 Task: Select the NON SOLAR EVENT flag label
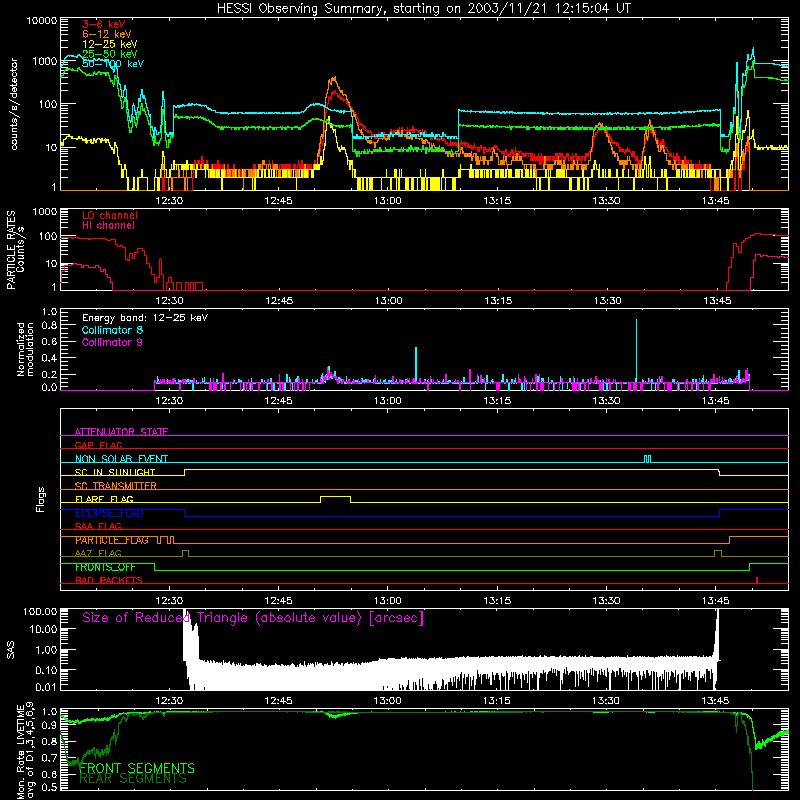(121, 459)
